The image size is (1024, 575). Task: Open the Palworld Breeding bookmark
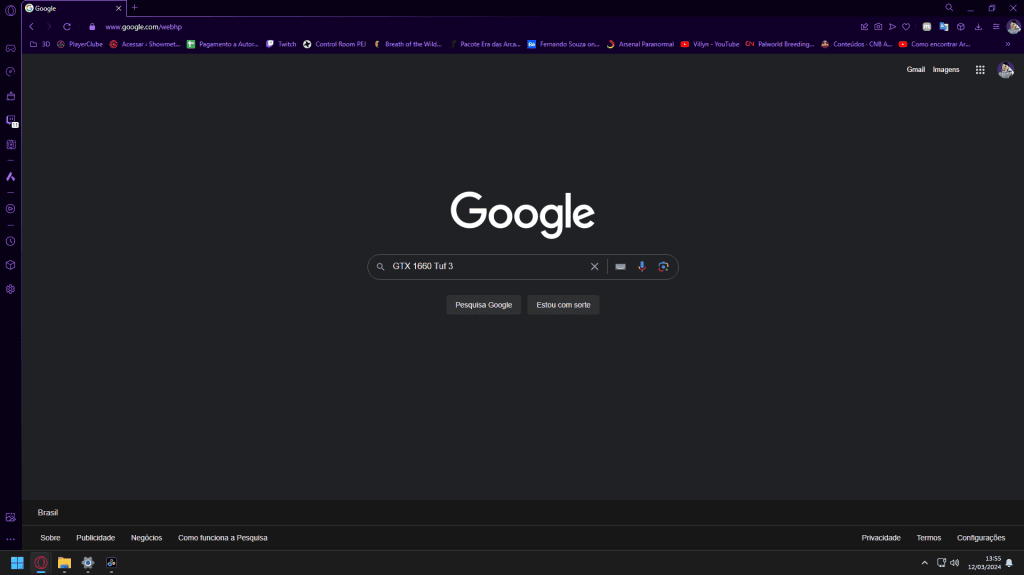pos(780,44)
